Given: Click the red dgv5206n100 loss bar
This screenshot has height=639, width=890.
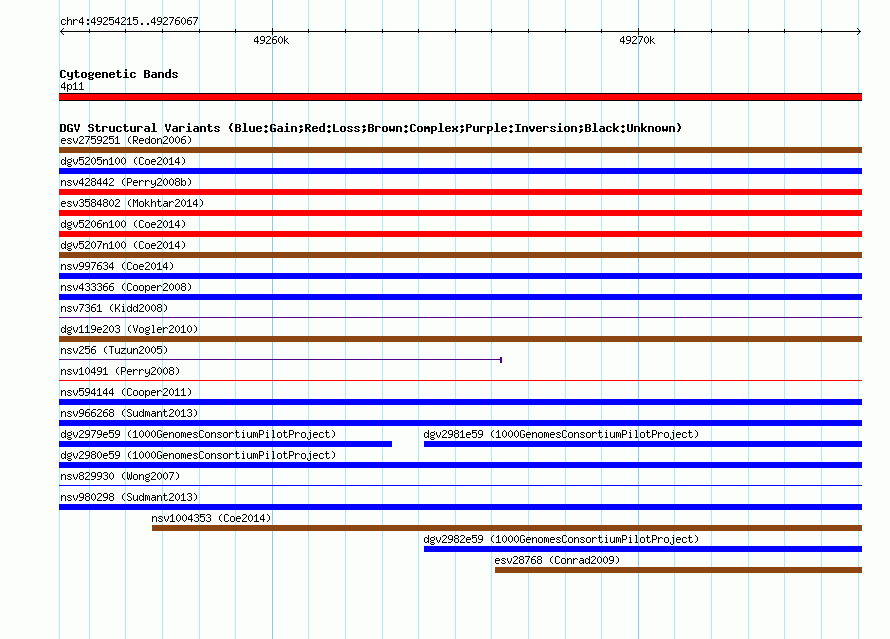Looking at the screenshot, I should click(460, 234).
